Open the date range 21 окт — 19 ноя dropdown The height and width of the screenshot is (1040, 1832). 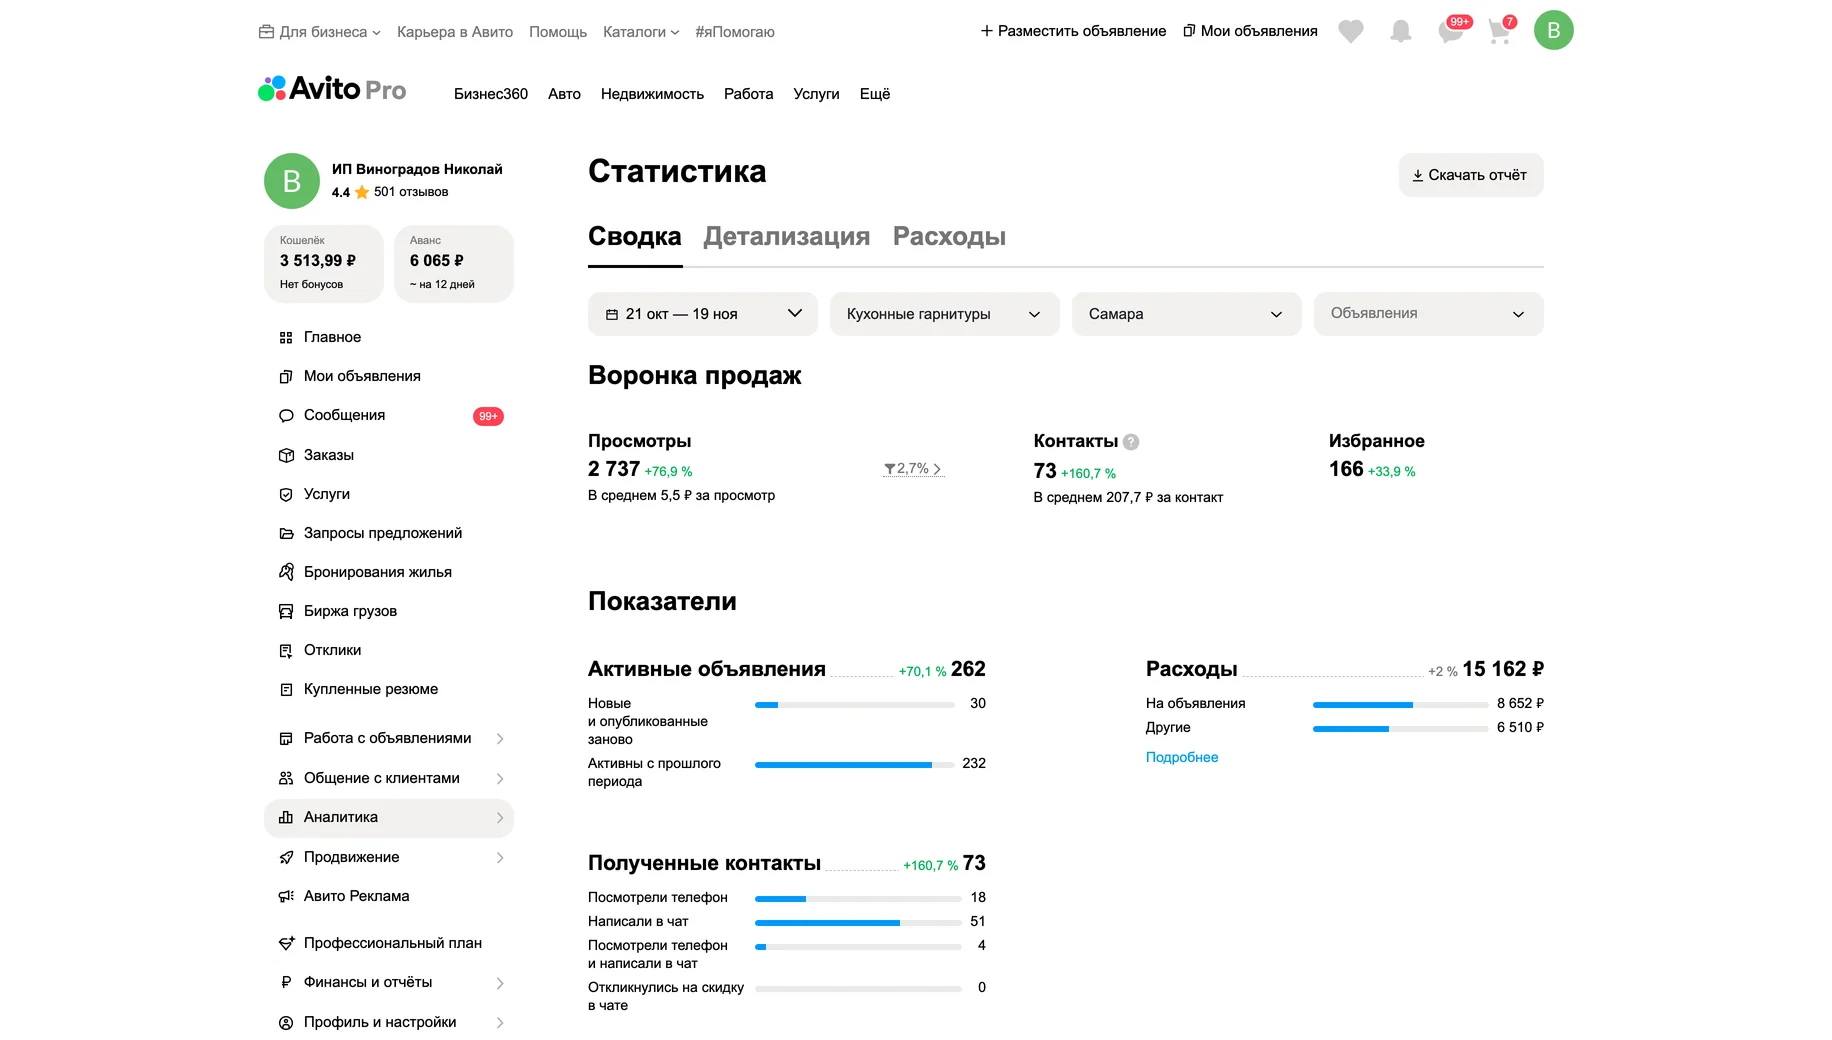pos(703,314)
